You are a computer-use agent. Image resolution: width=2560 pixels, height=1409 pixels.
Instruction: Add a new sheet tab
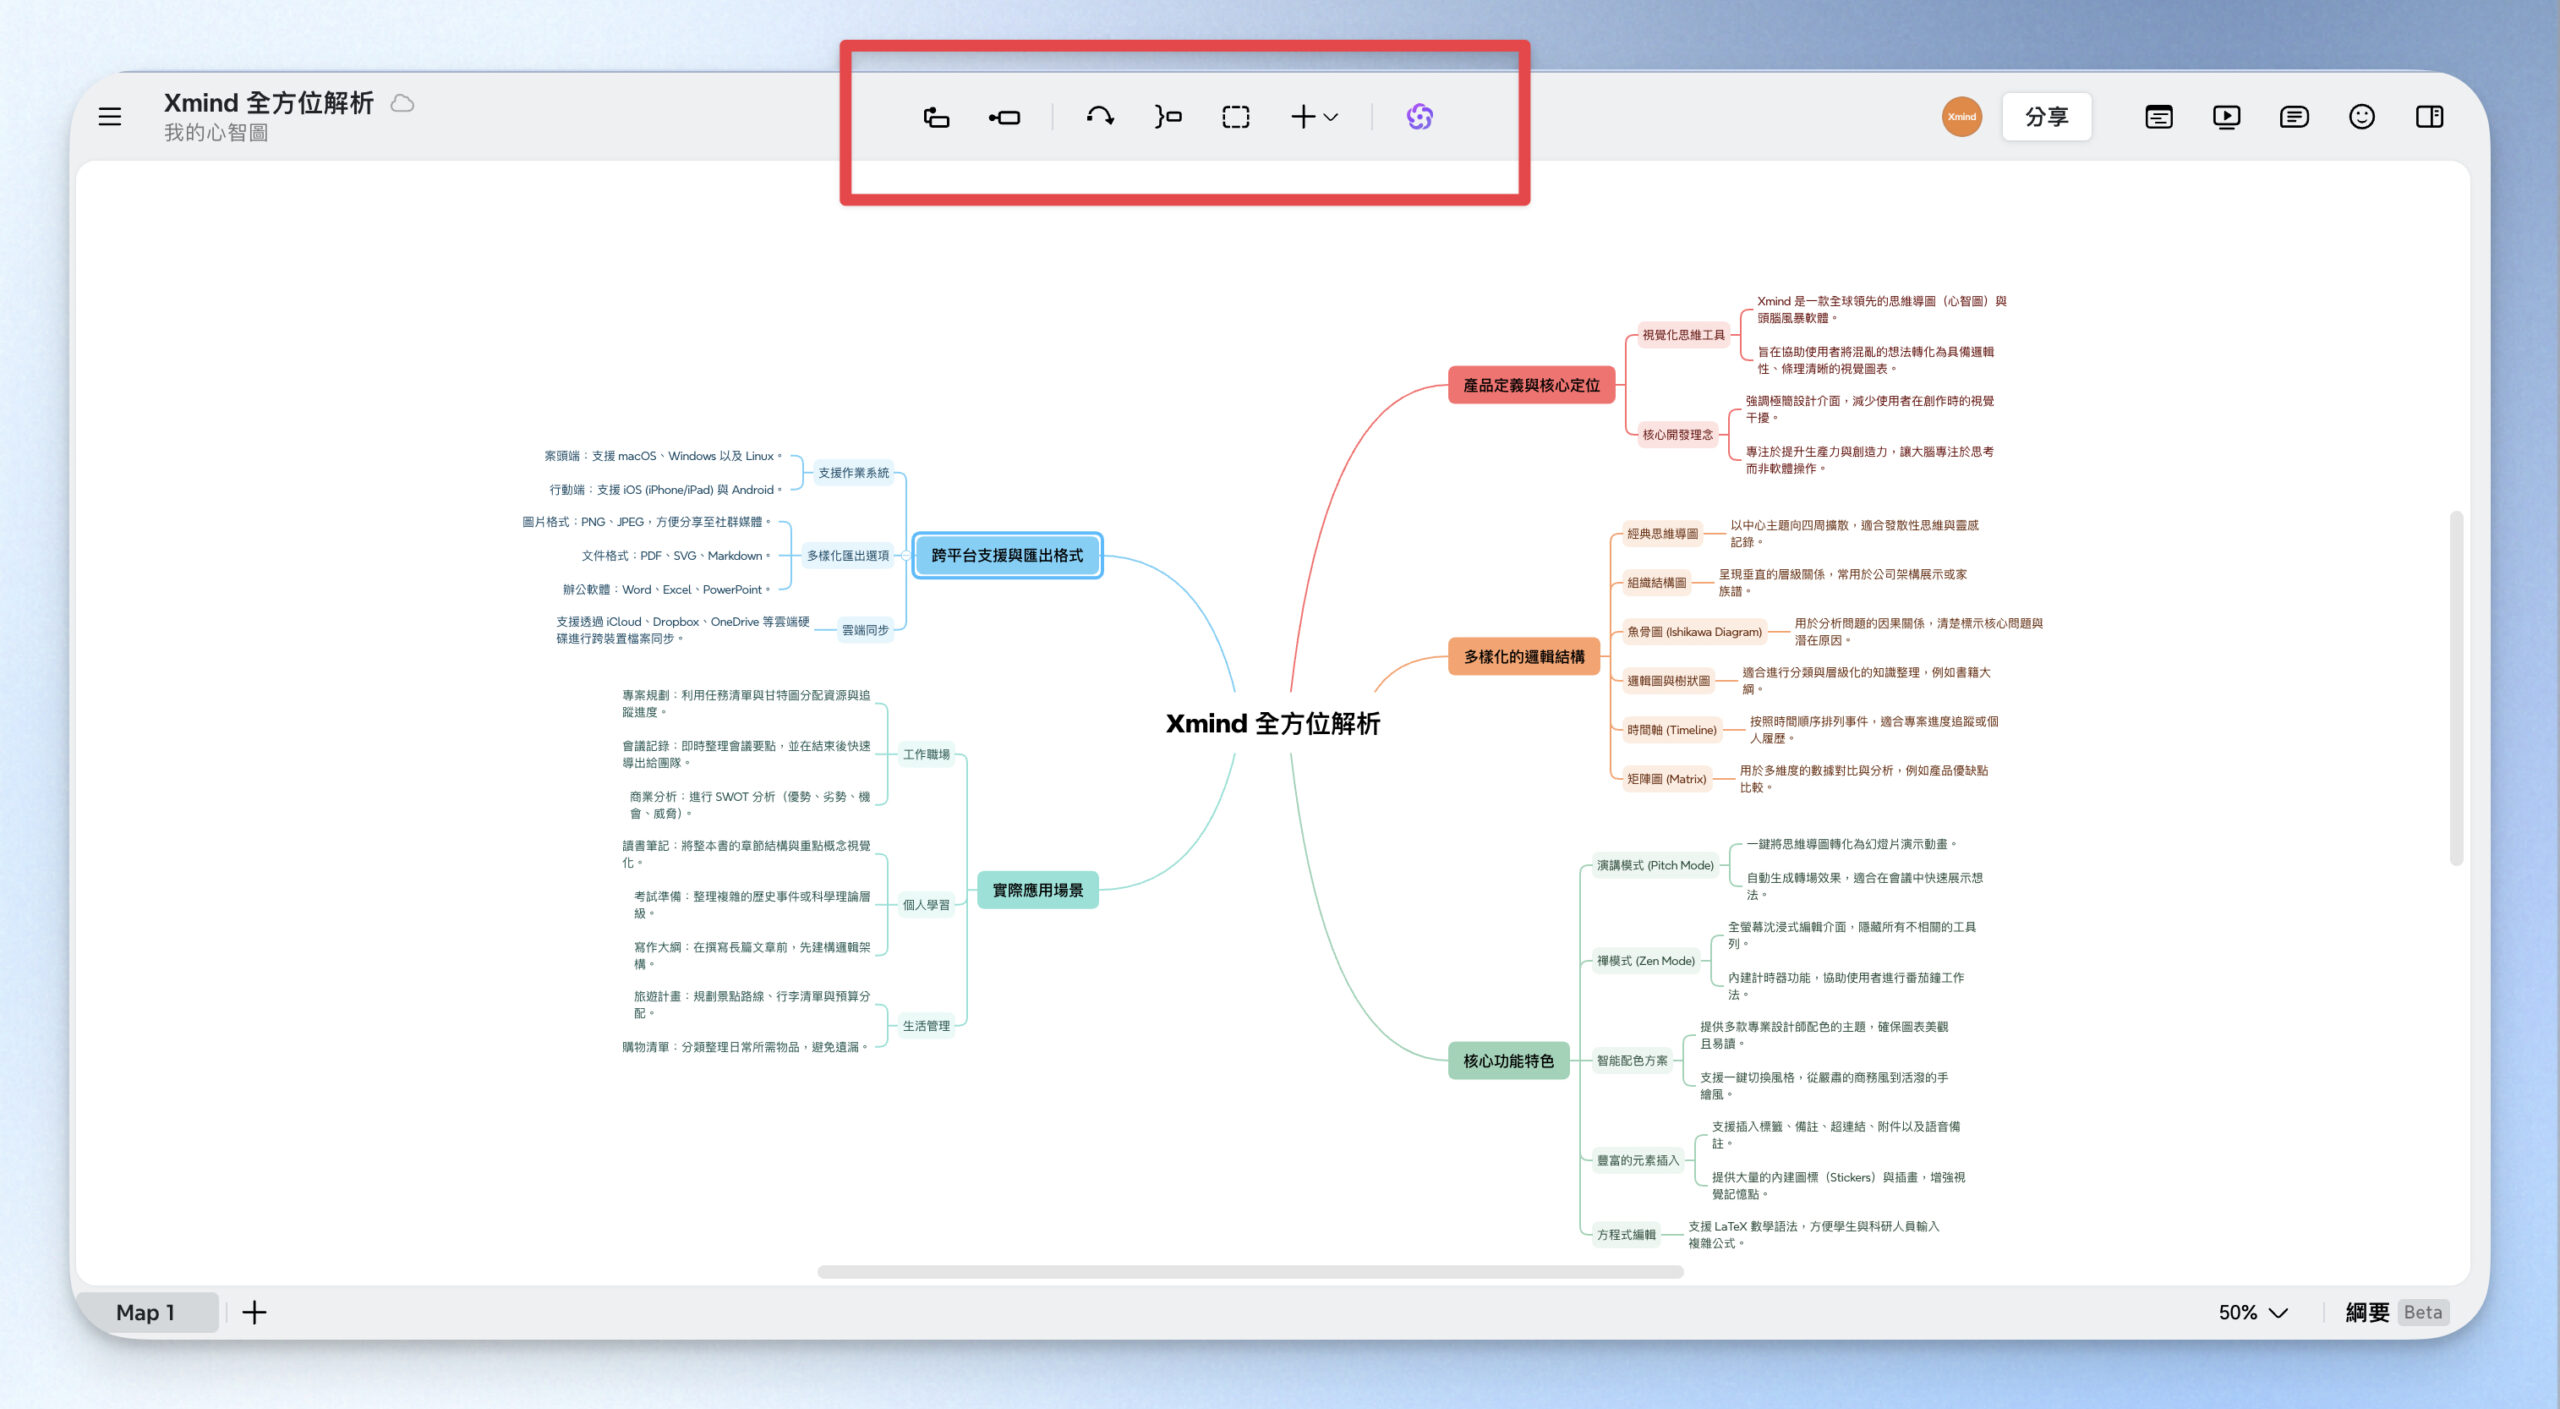(x=254, y=1312)
